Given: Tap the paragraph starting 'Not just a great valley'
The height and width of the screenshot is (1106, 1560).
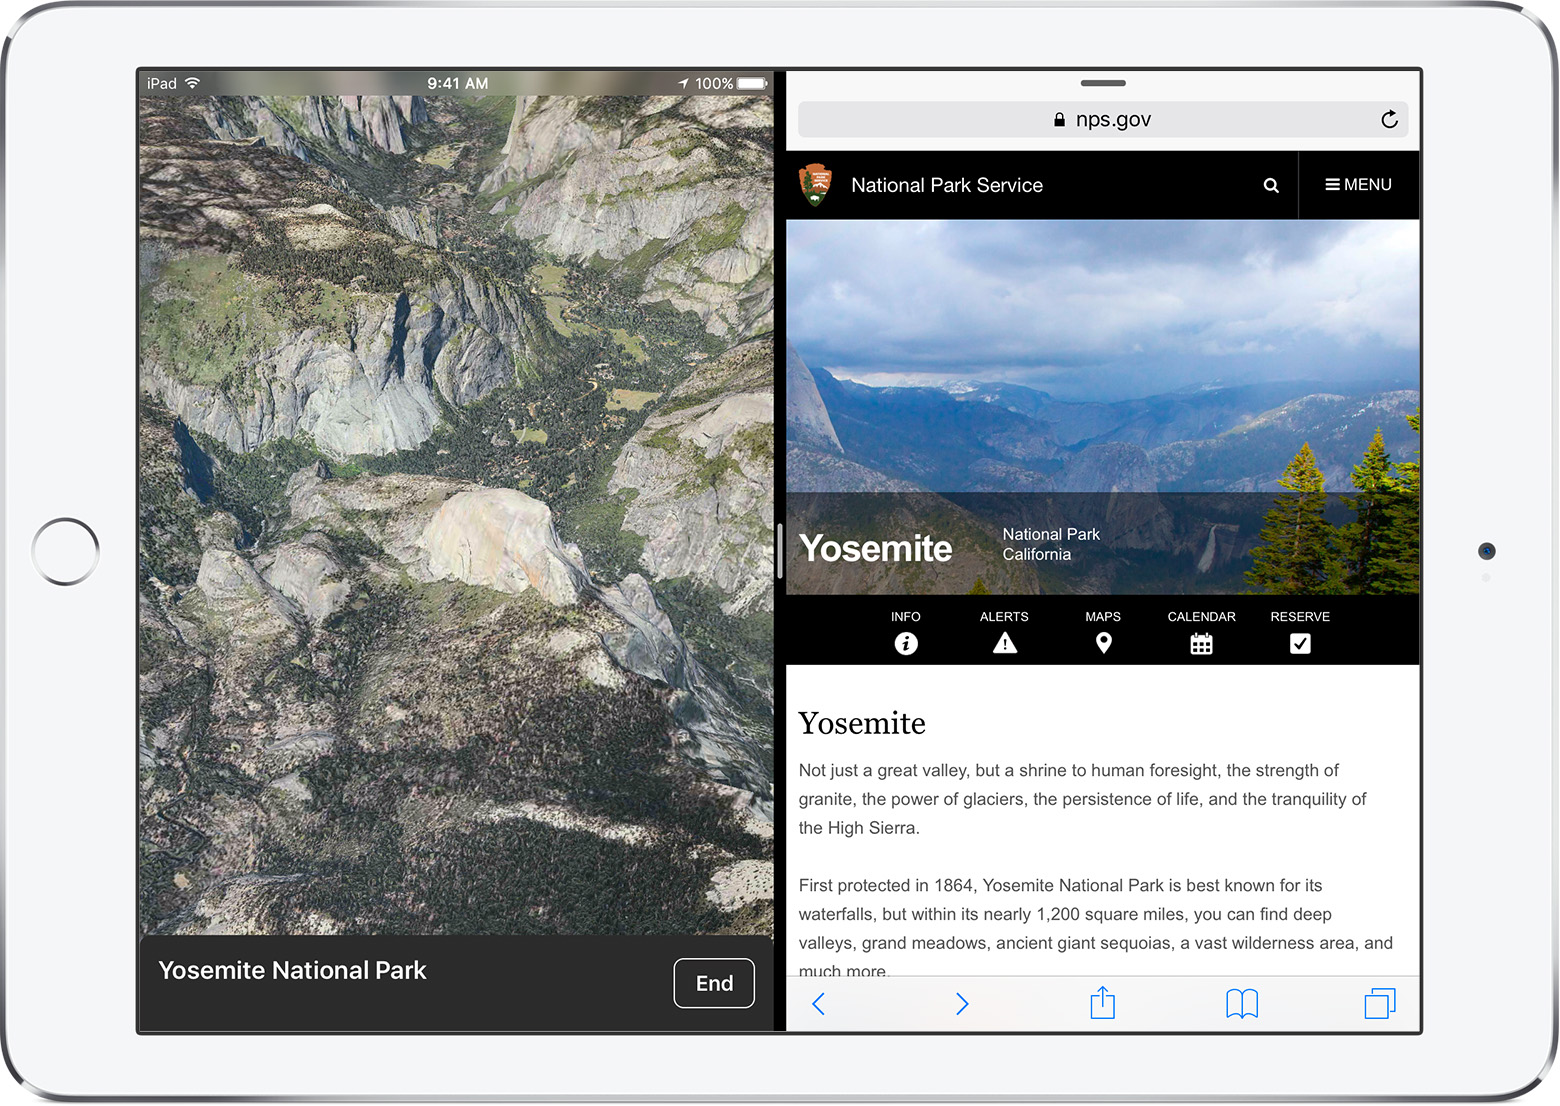Looking at the screenshot, I should [x=1082, y=799].
